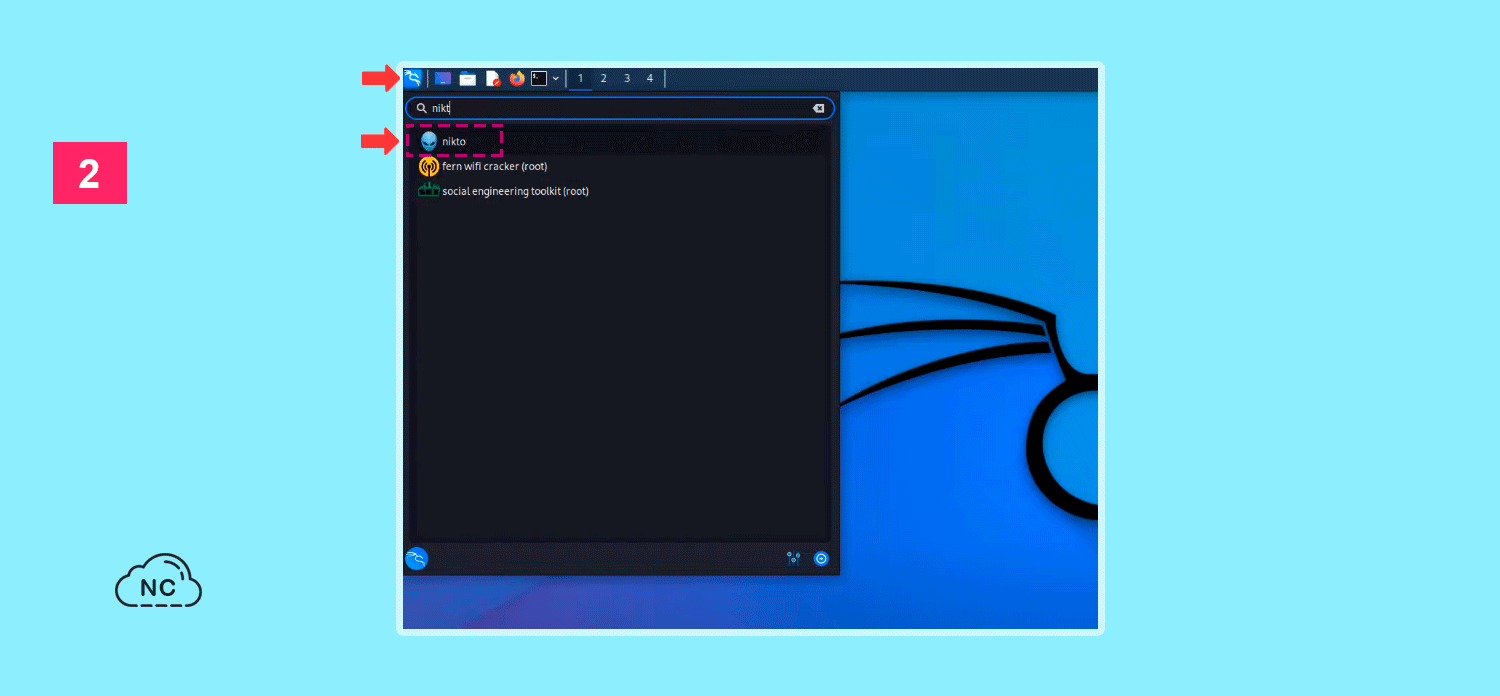The height and width of the screenshot is (696, 1500).
Task: Click the Kali user avatar in menu footer
Action: coord(417,559)
